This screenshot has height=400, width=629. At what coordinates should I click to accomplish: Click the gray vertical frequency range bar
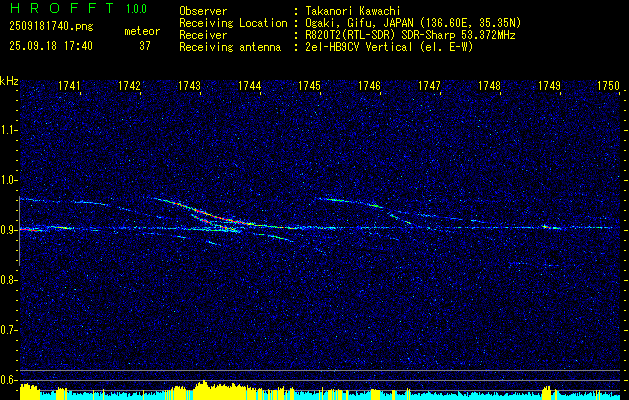coord(19,231)
